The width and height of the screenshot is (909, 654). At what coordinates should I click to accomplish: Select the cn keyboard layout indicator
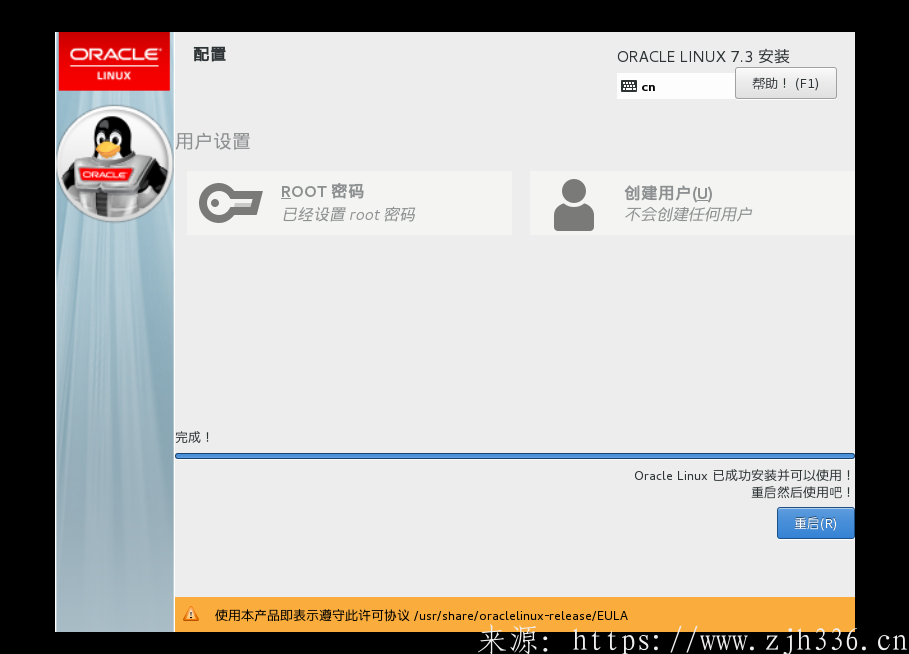(649, 87)
